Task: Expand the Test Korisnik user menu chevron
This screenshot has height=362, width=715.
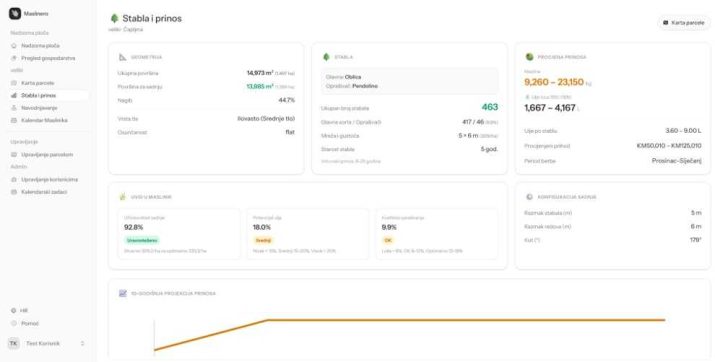Action: (x=83, y=343)
